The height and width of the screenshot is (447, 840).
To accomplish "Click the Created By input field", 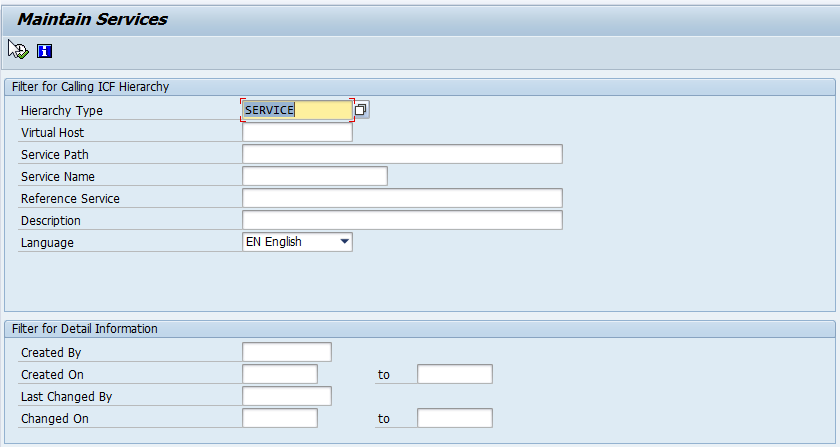I will point(287,352).
